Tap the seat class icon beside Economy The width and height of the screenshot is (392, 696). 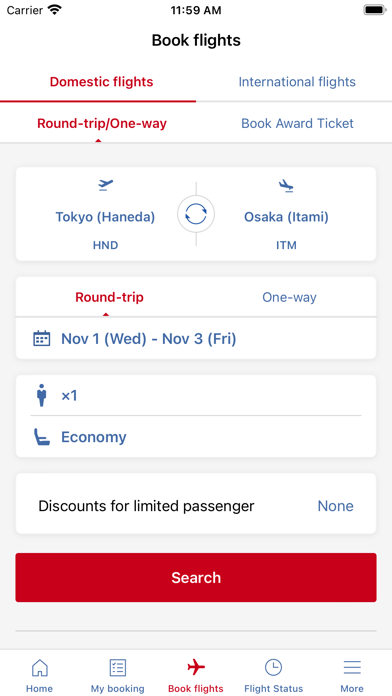pos(42,437)
